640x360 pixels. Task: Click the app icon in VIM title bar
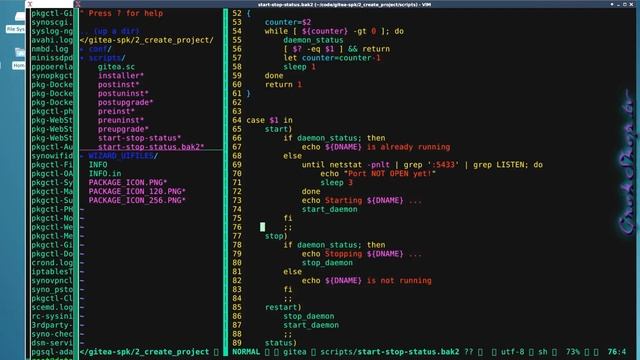click(78, 4)
